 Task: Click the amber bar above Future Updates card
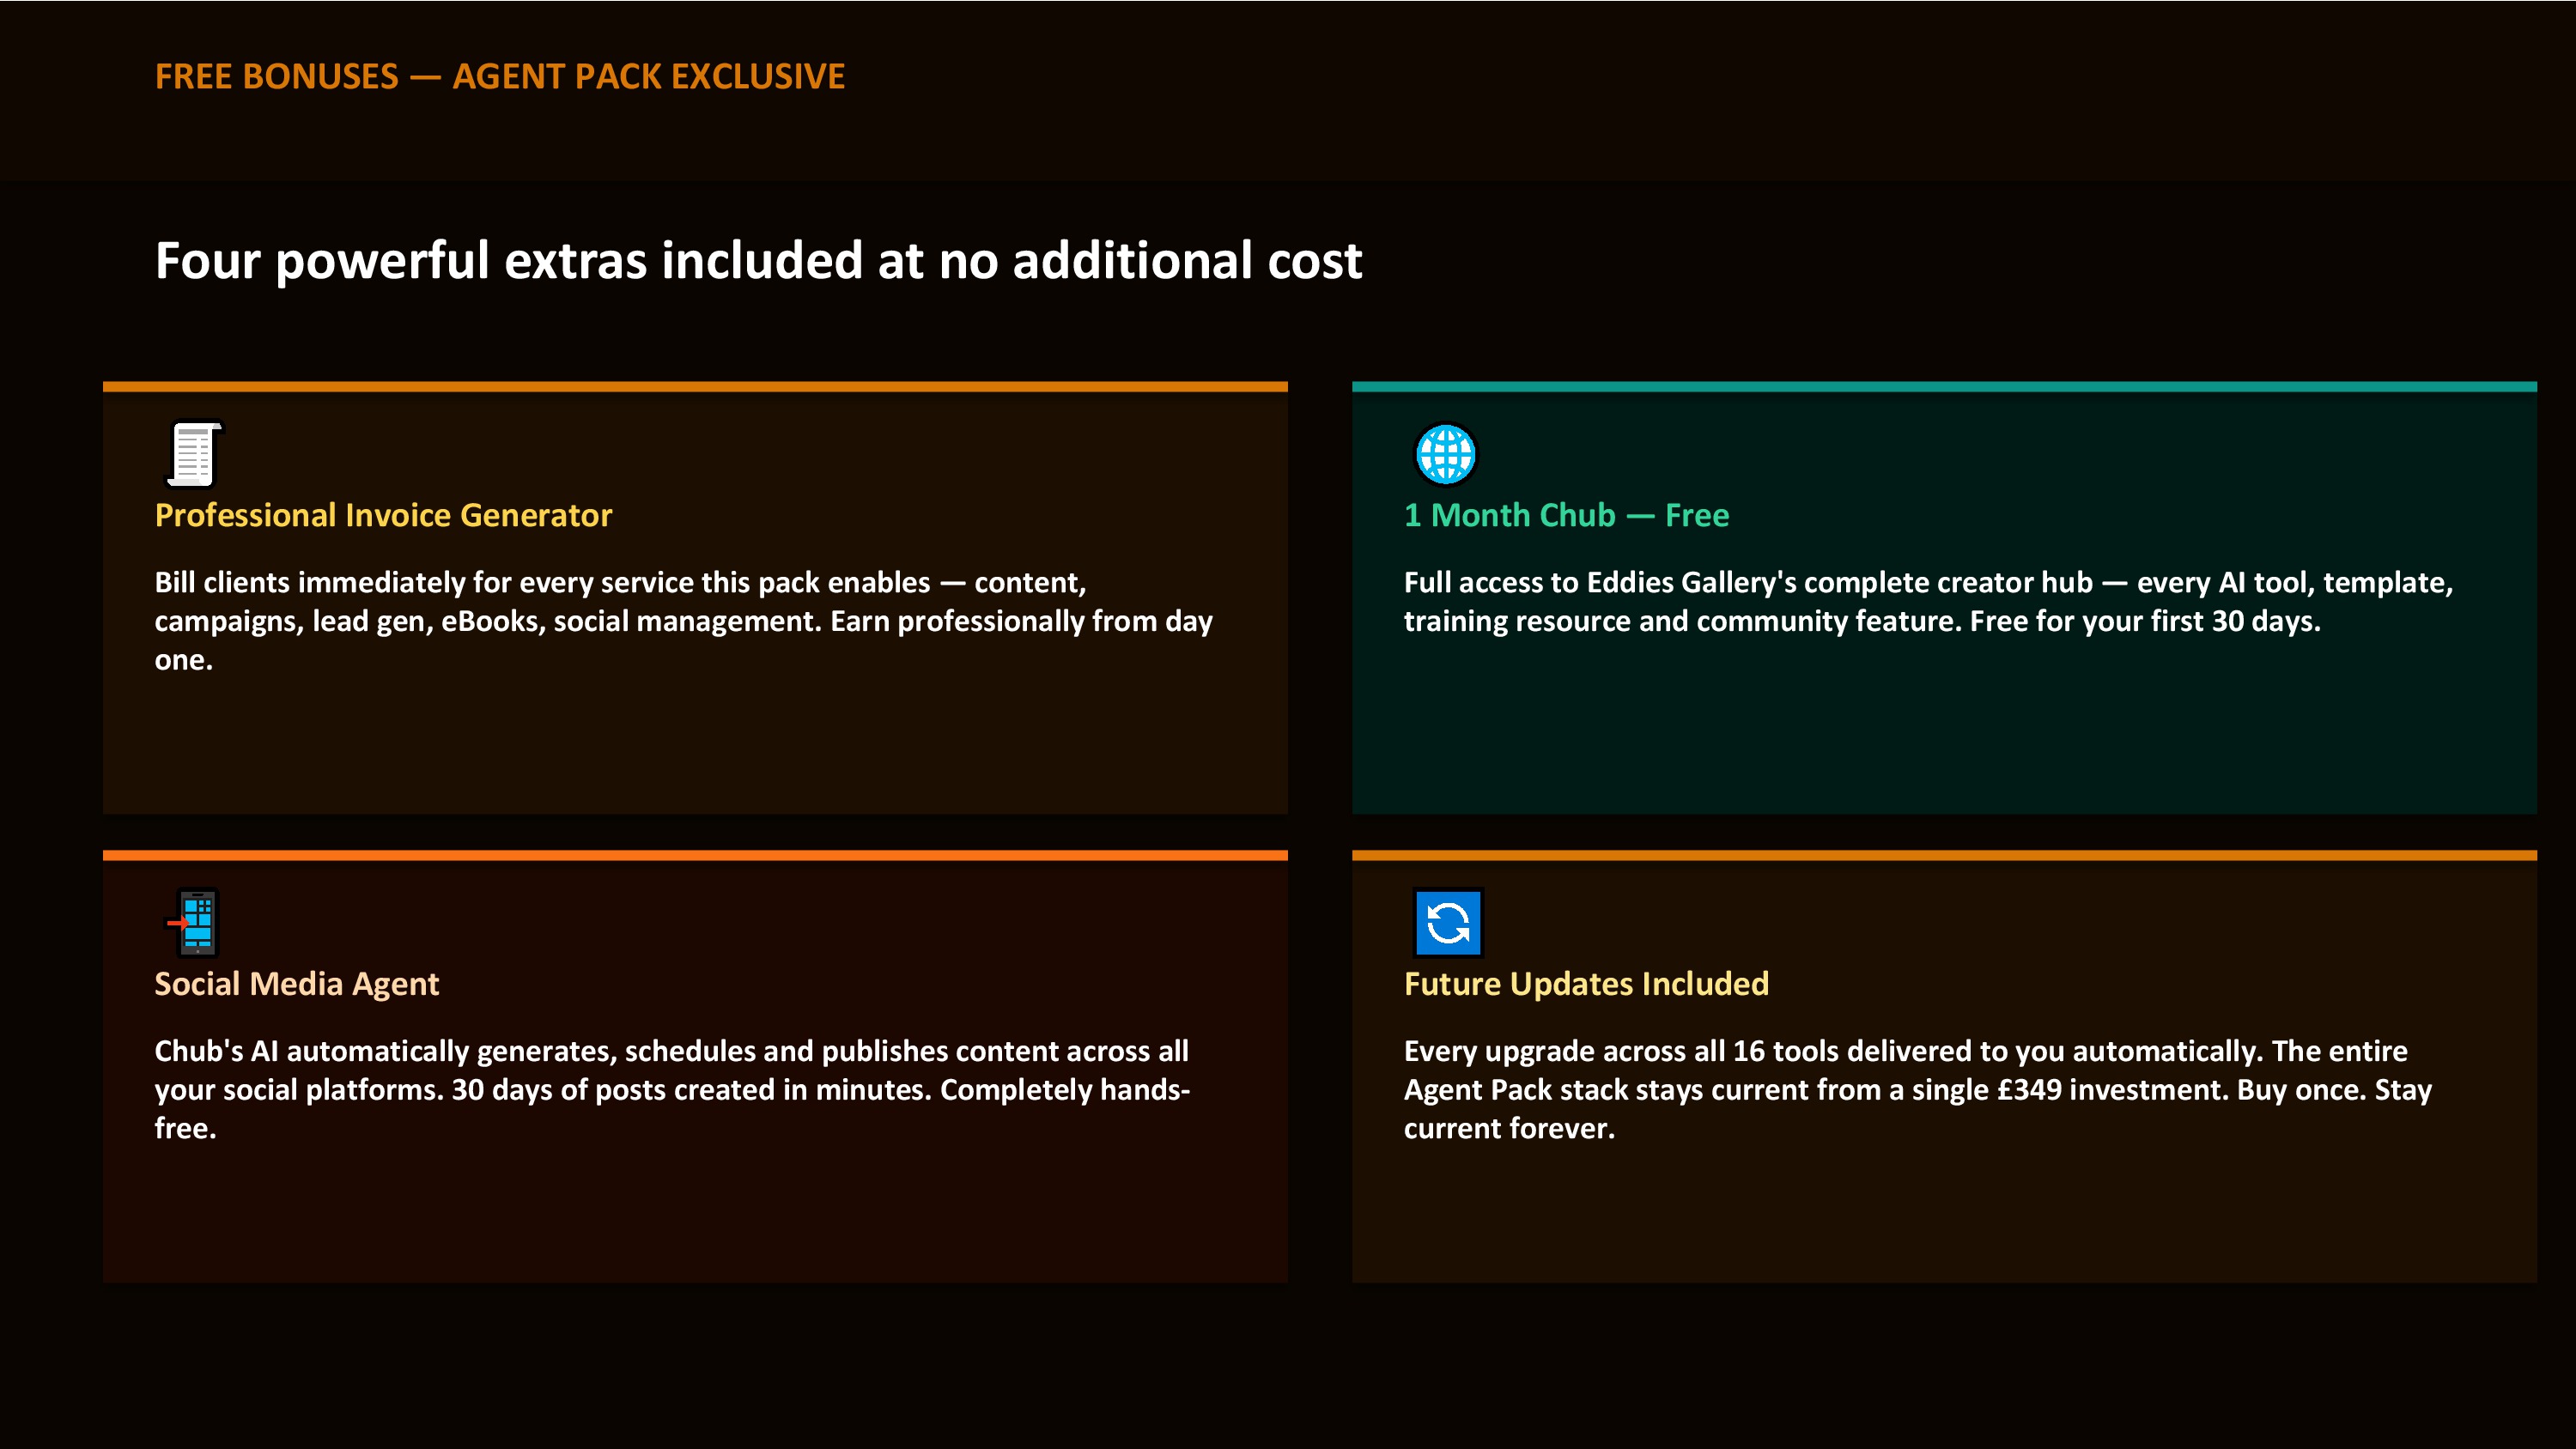pyautogui.click(x=1944, y=855)
